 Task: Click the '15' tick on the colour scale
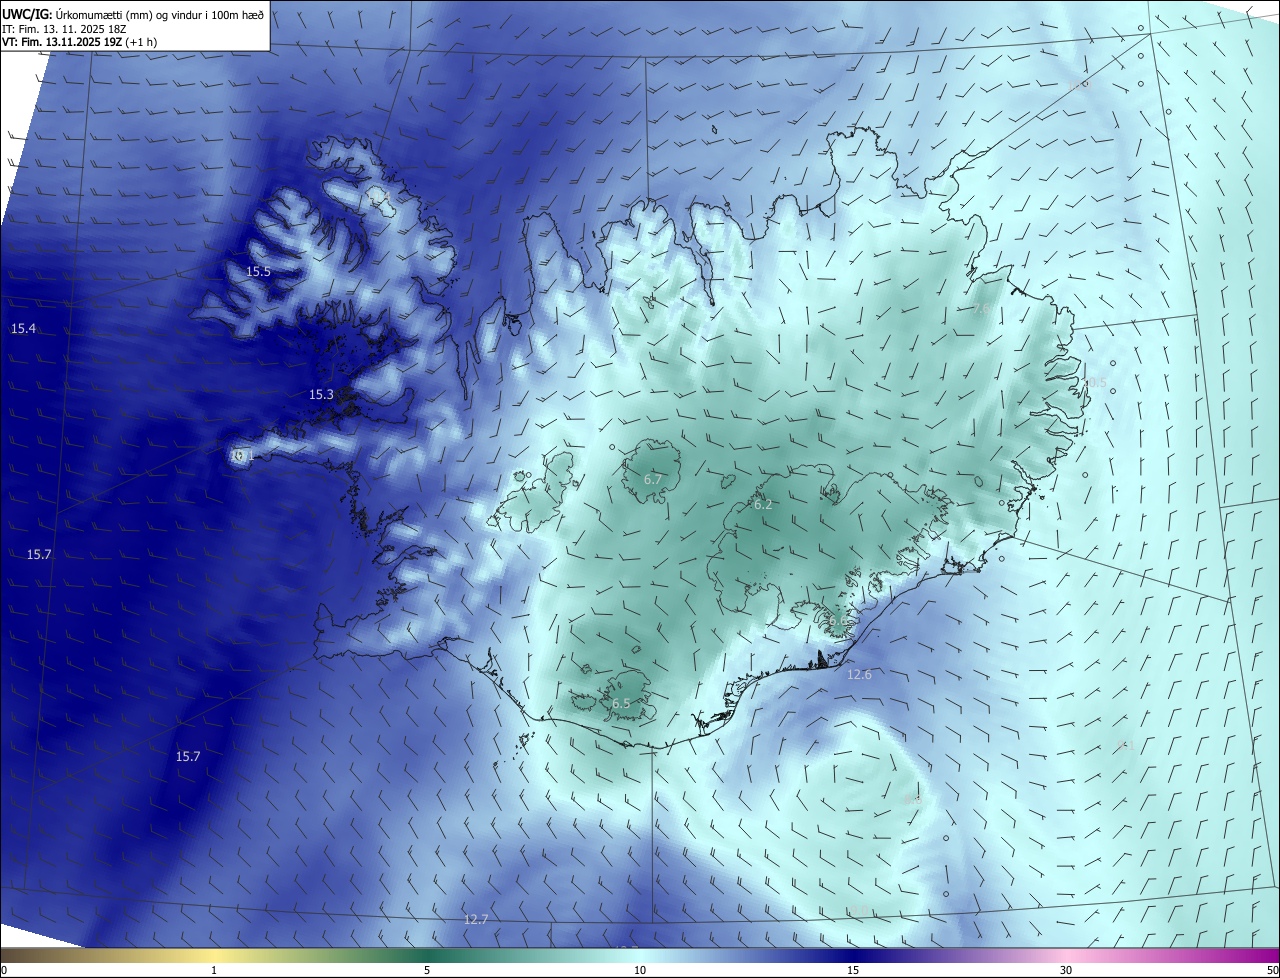click(853, 970)
